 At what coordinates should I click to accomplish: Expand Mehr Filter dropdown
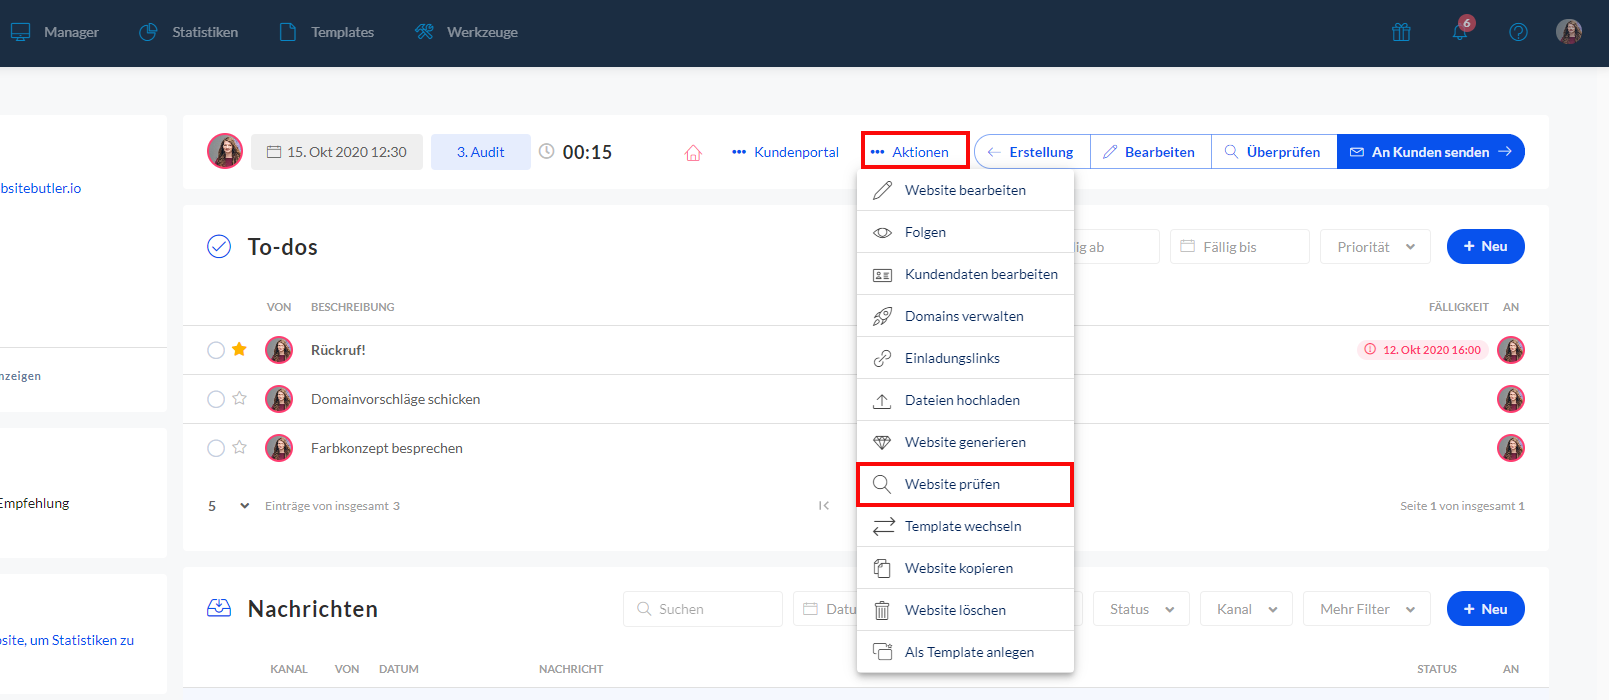coord(1367,609)
